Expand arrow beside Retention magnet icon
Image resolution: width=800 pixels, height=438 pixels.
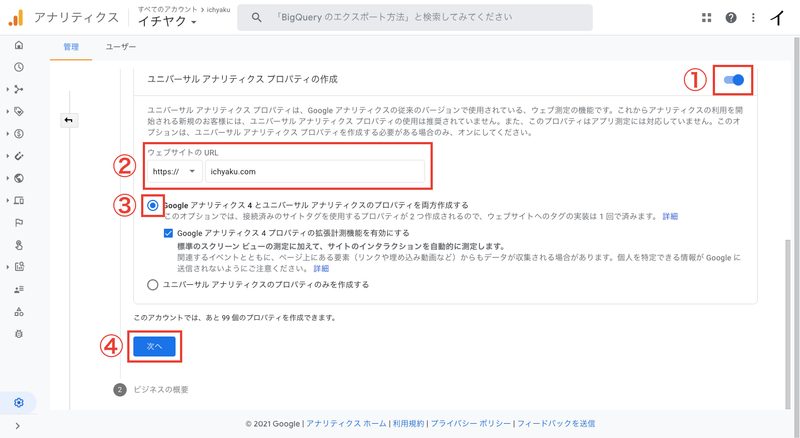pos(8,156)
